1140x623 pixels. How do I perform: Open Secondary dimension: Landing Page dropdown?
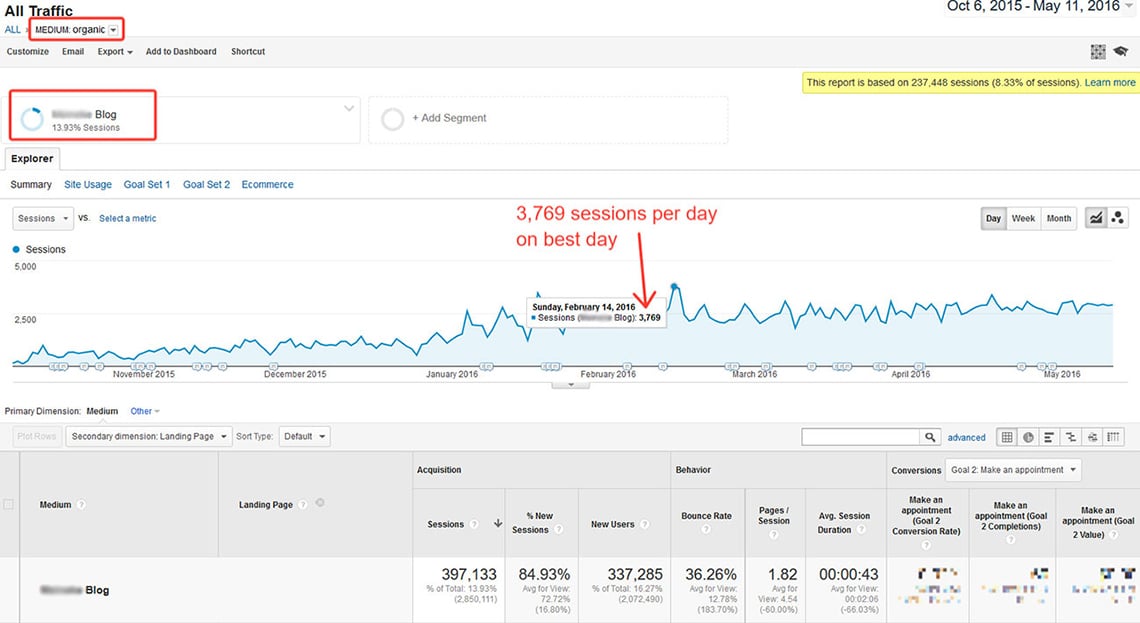149,436
